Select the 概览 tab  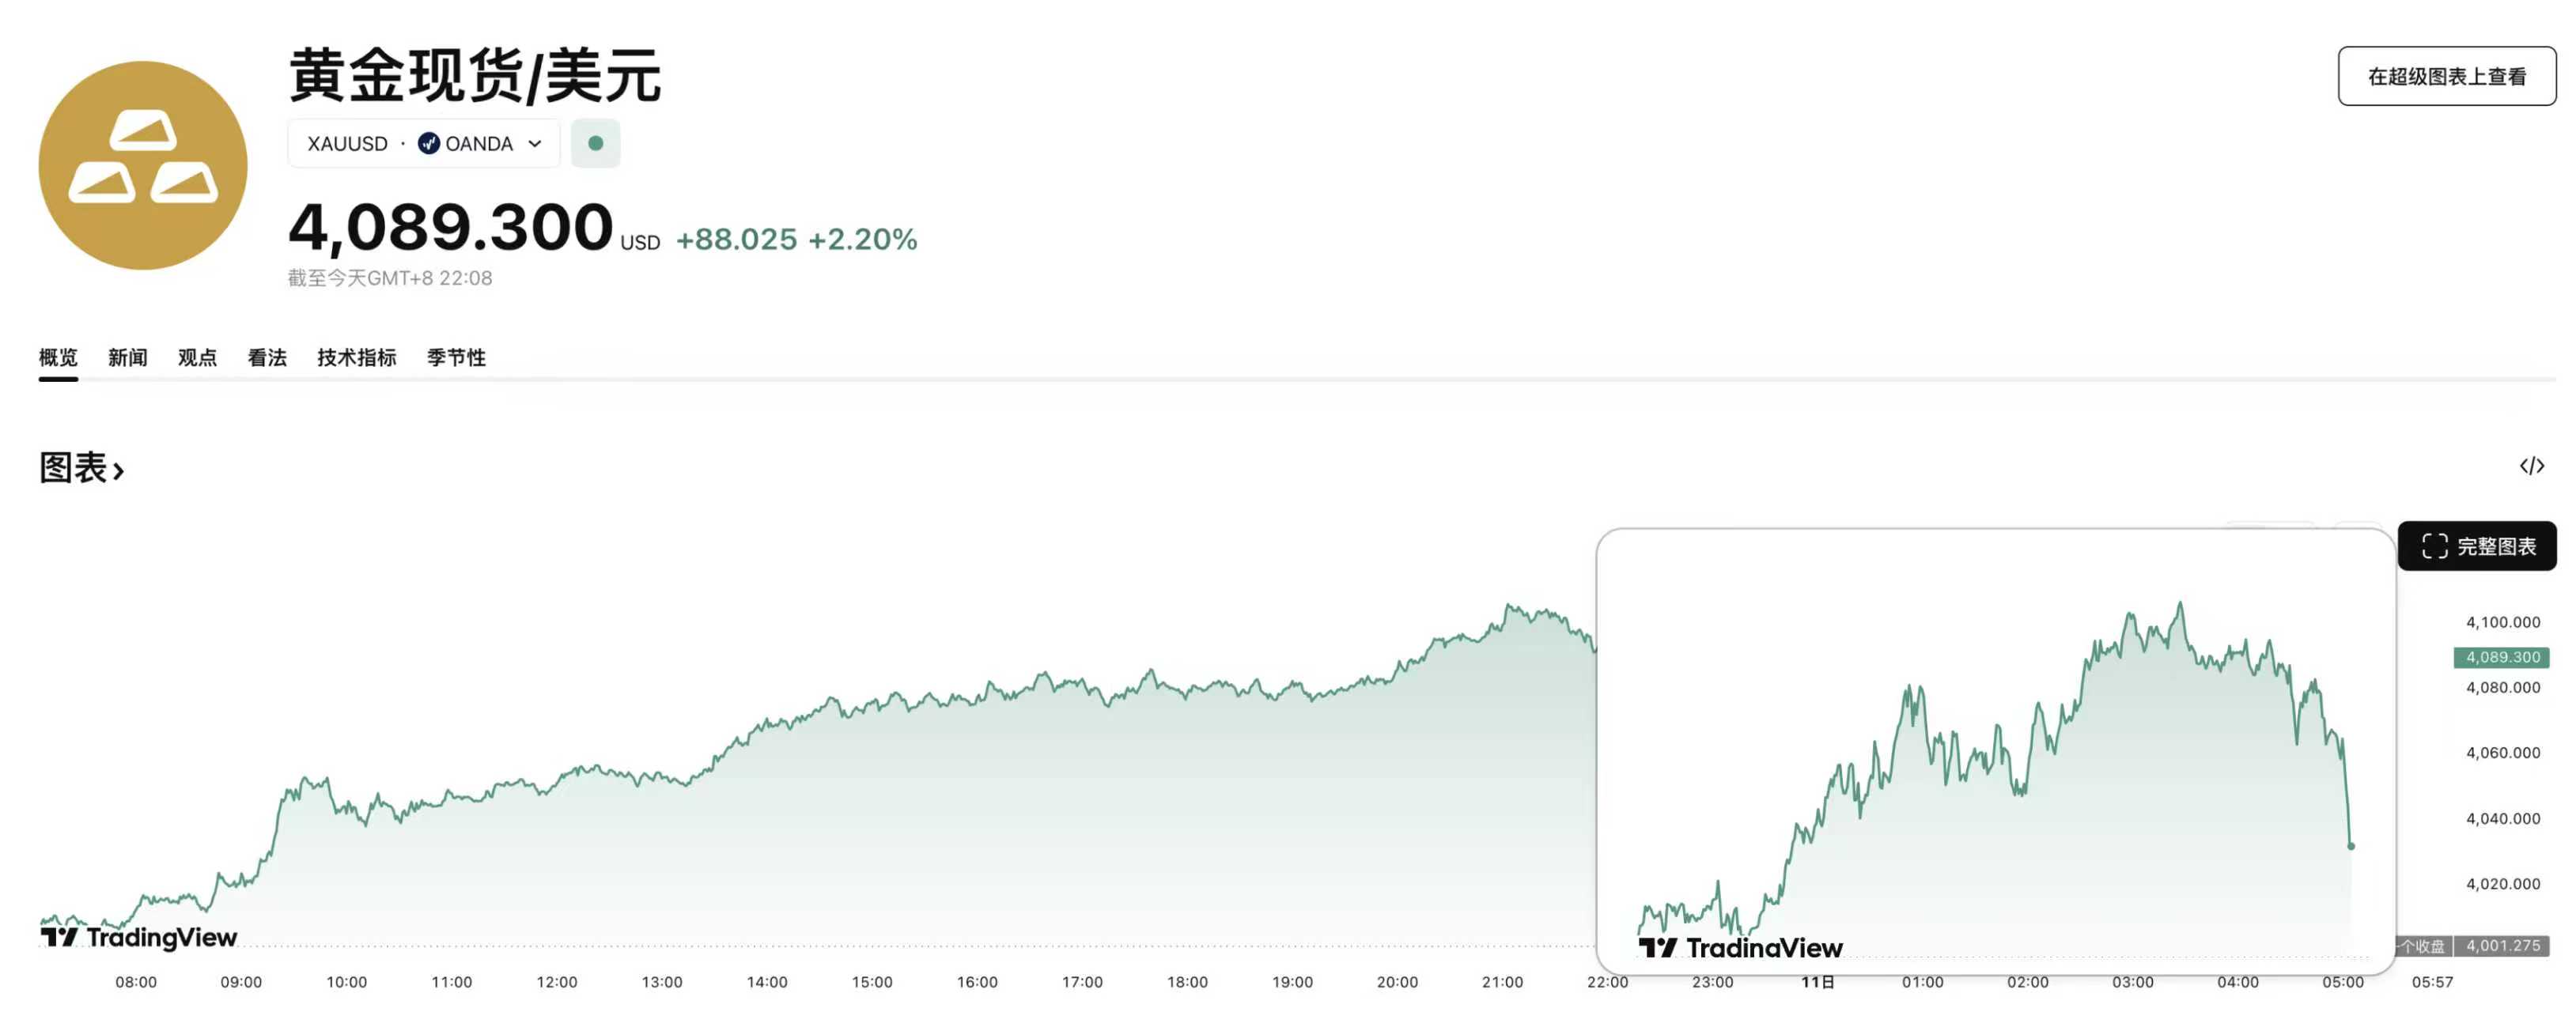(58, 357)
